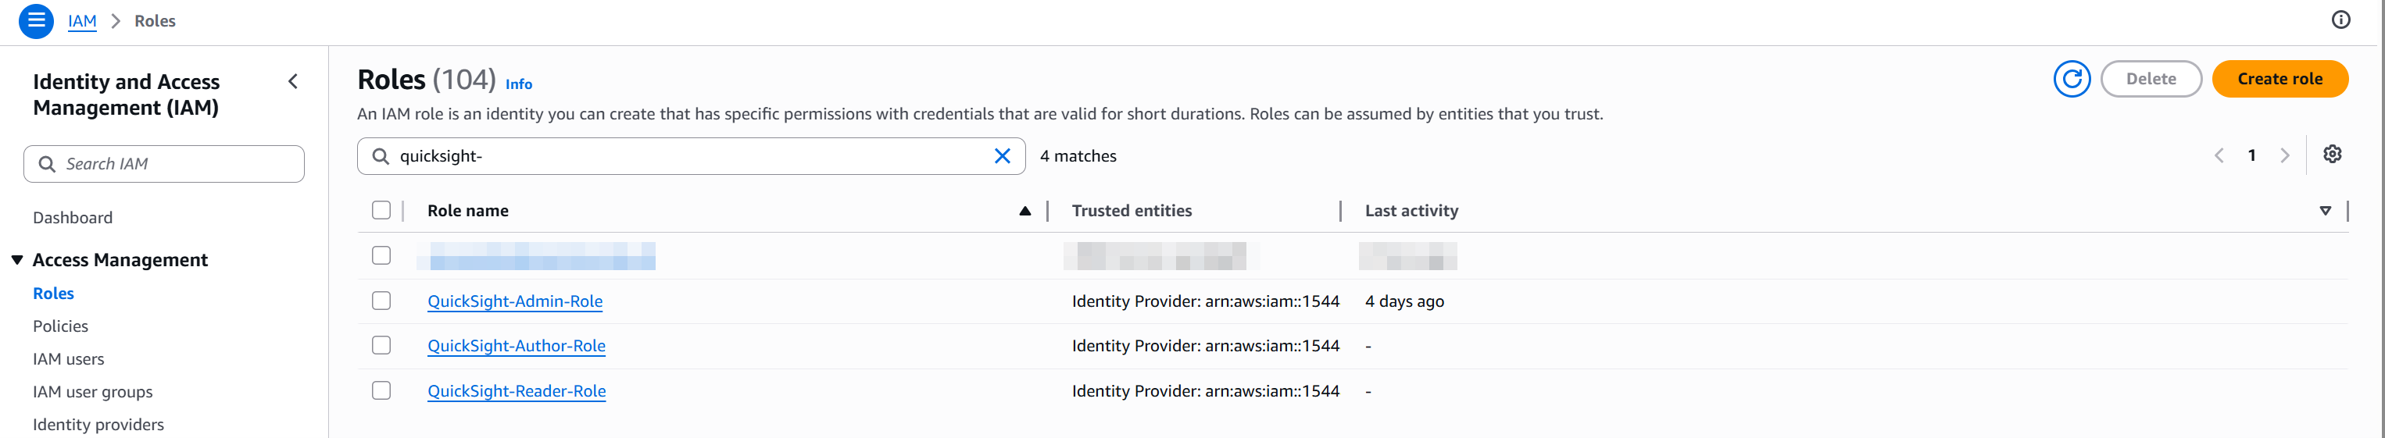
Task: Click the Create role button
Action: click(x=2279, y=79)
